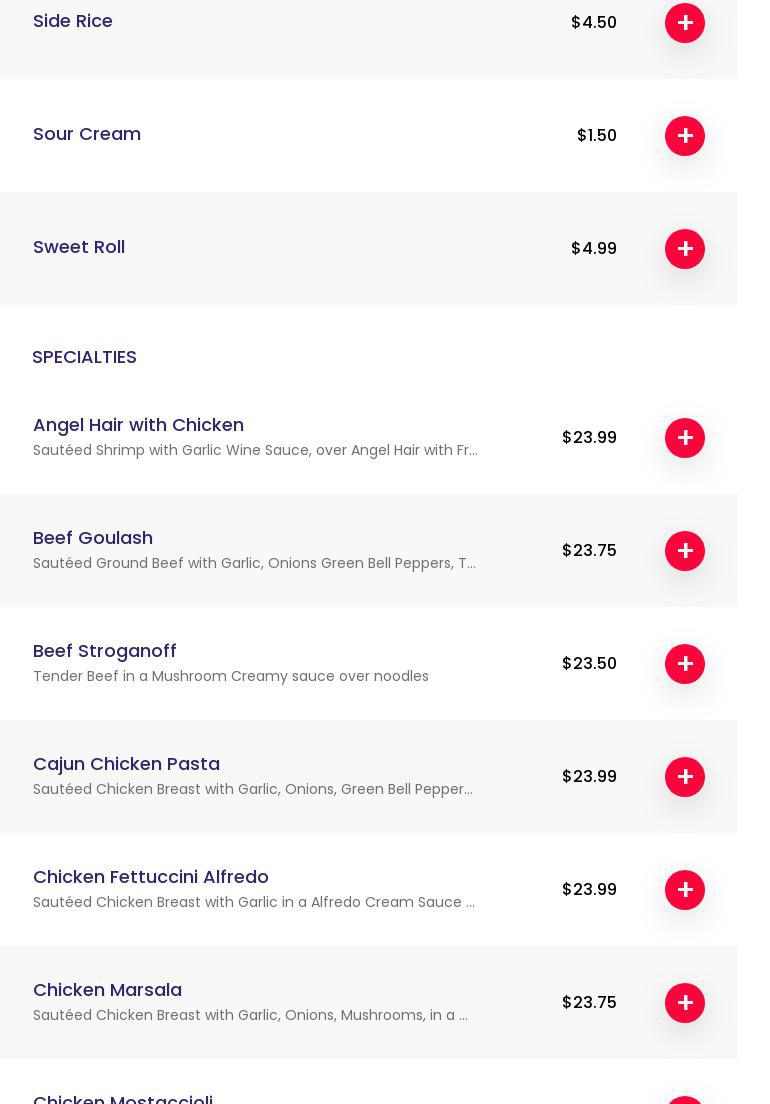Add Angel Hair with Chicken to order

tap(685, 438)
